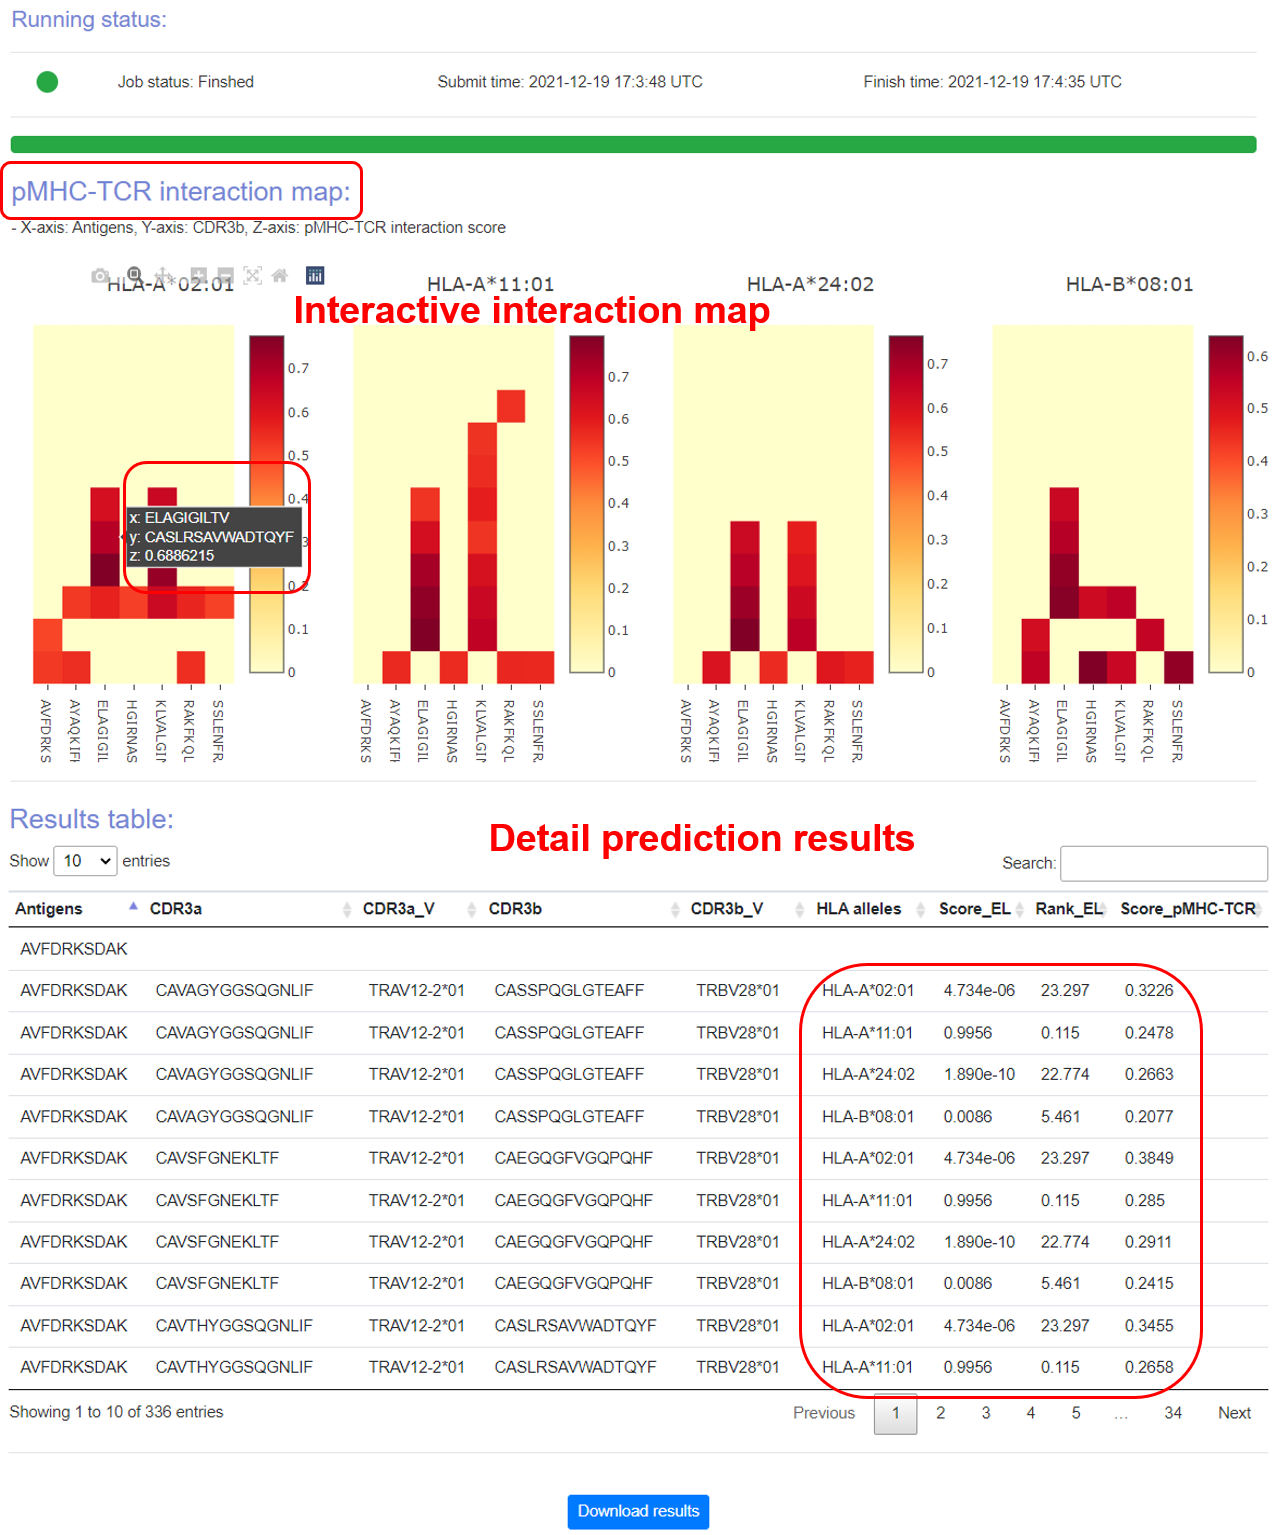
Task: Activate the pan arrows tool
Action: tap(165, 275)
